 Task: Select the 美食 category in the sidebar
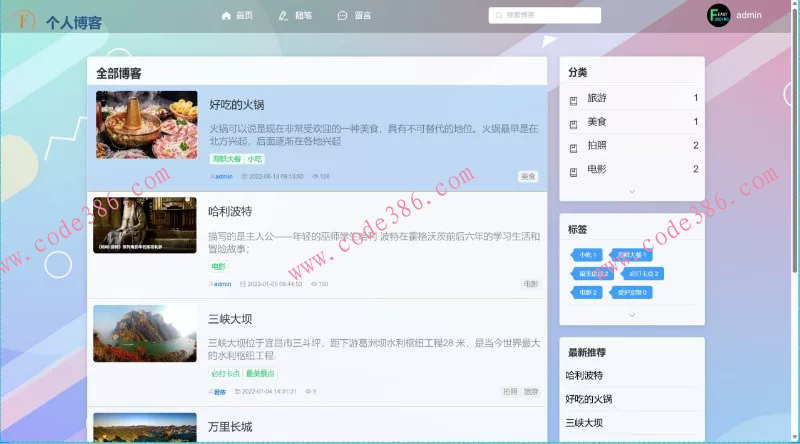click(633, 121)
